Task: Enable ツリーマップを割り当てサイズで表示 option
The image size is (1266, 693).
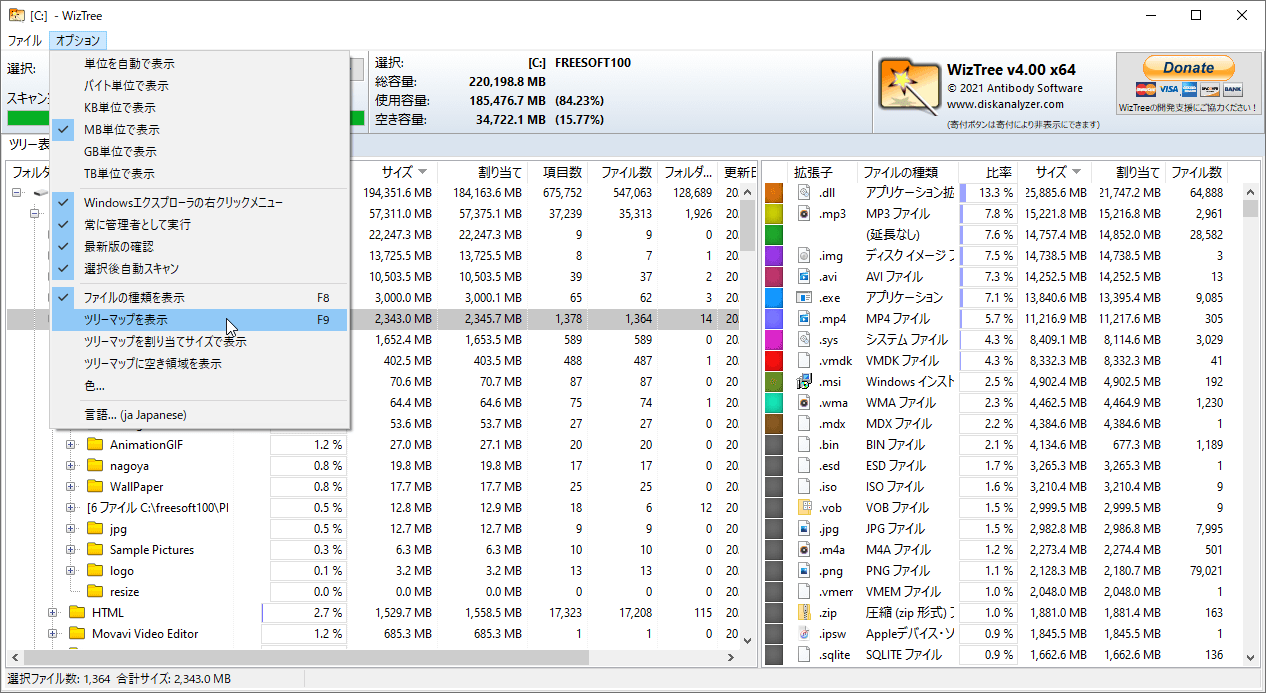Action: (x=200, y=341)
